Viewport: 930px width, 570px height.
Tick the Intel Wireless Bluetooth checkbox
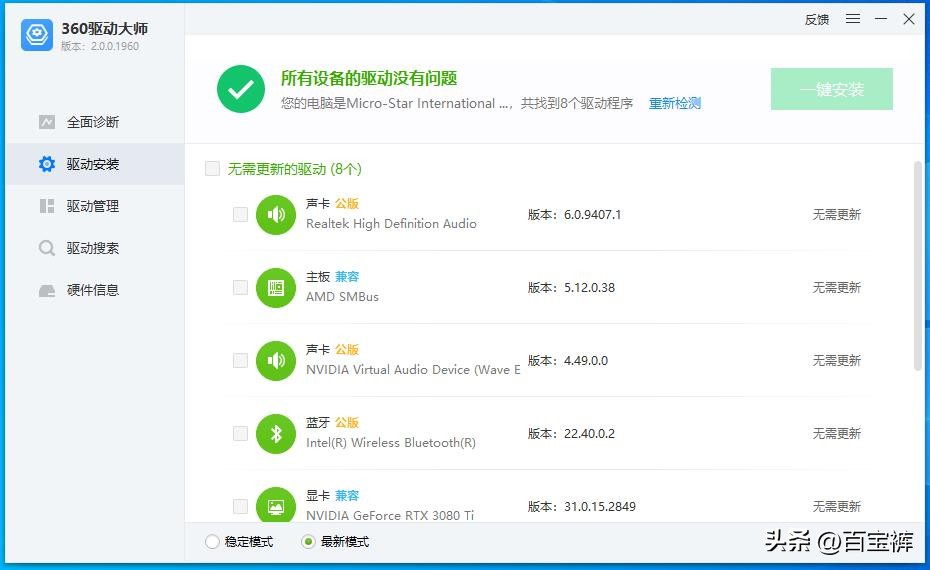(240, 434)
